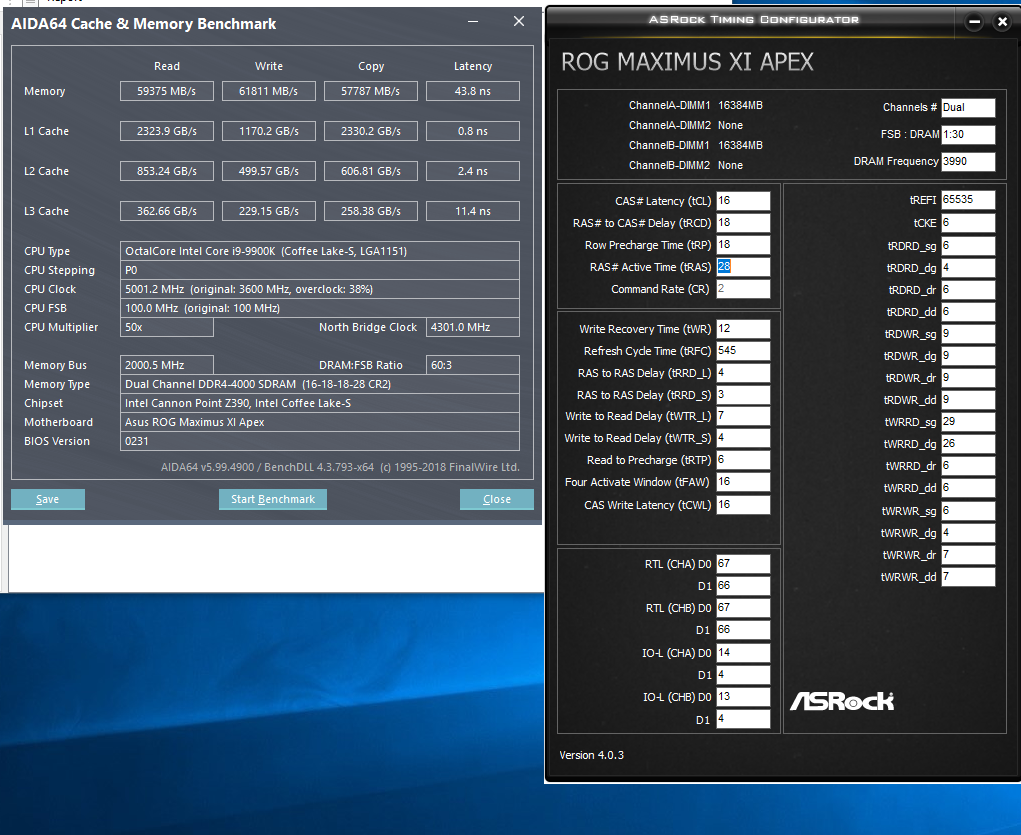Select Write Recovery Time (tWR) field
Screen dimensions: 1021x835
[743, 329]
